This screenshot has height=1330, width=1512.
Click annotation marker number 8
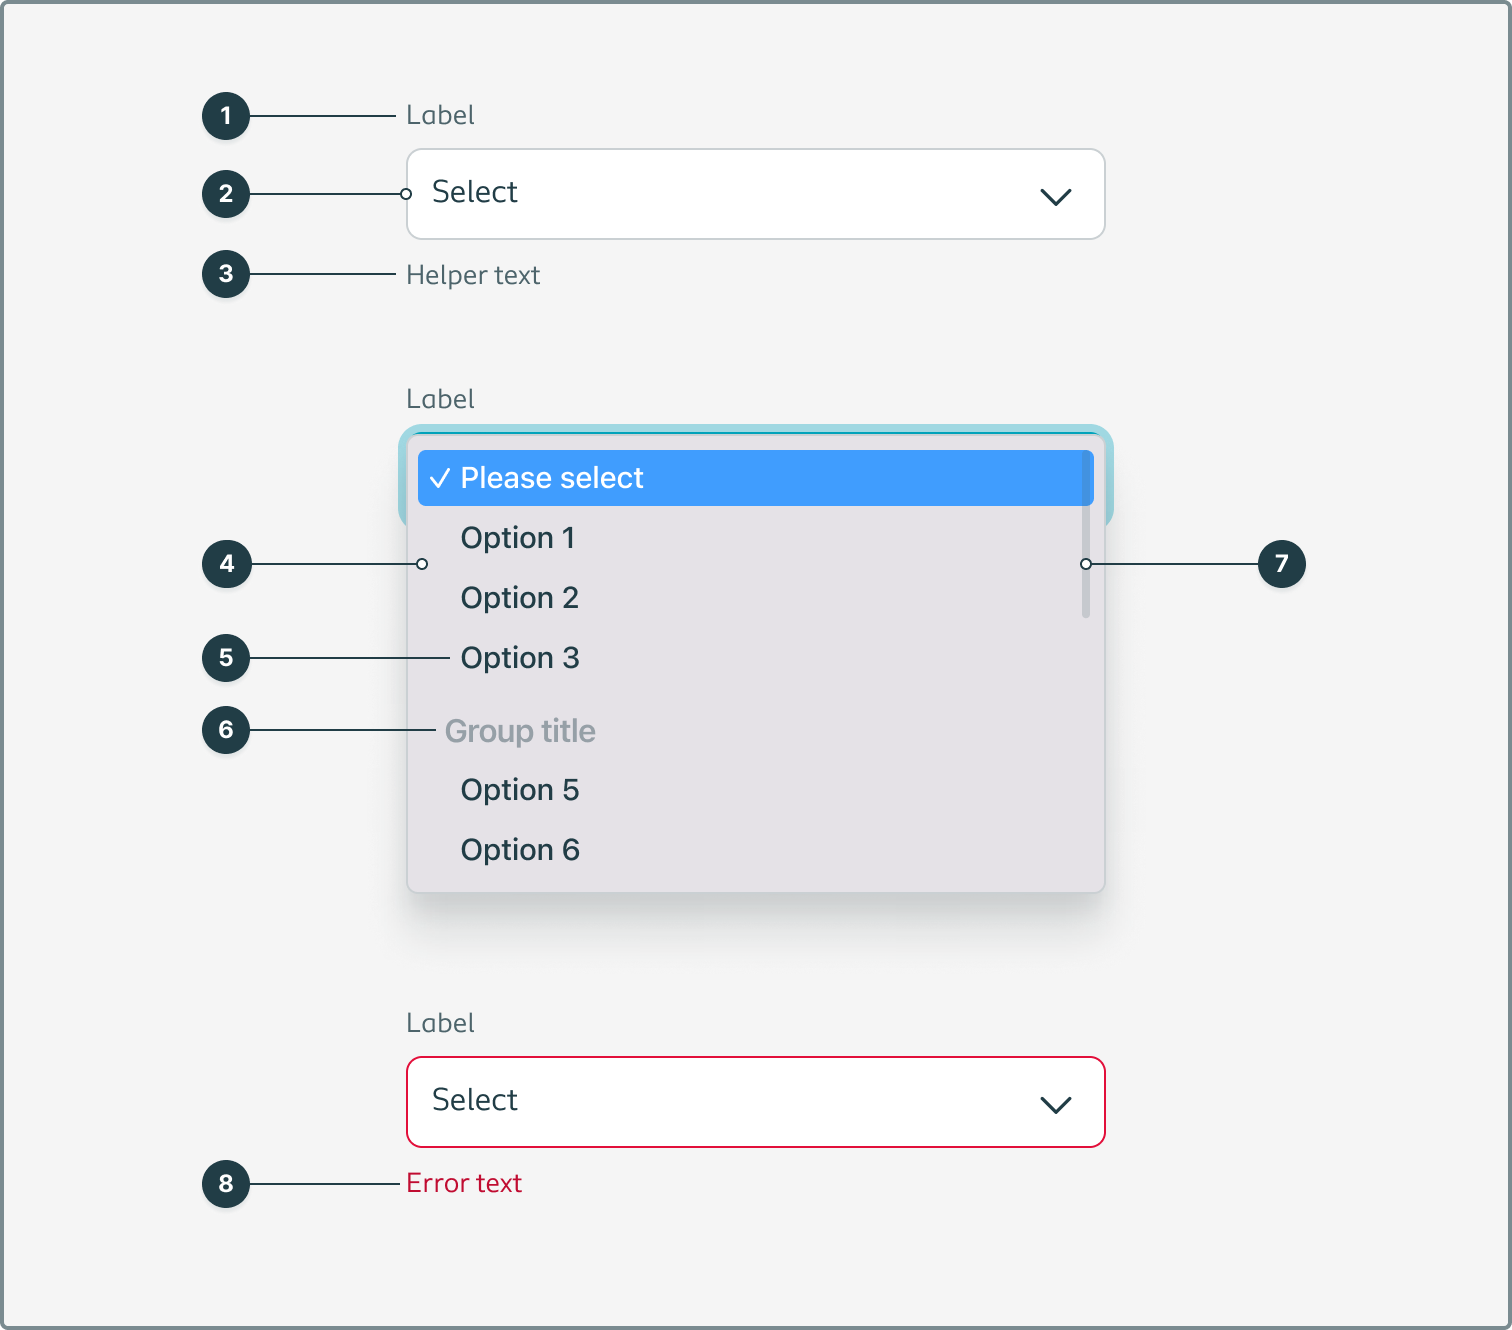pyautogui.click(x=225, y=1184)
